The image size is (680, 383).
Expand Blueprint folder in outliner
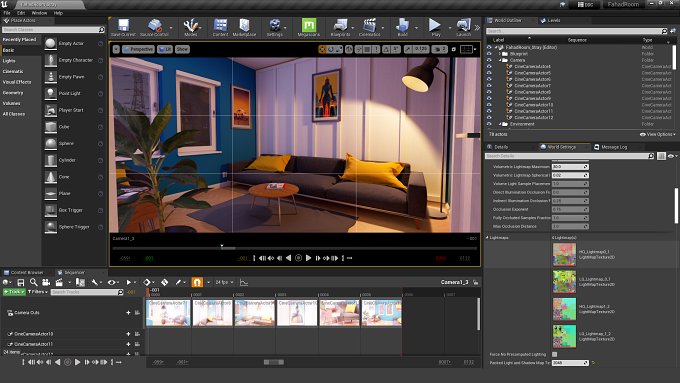coord(500,54)
